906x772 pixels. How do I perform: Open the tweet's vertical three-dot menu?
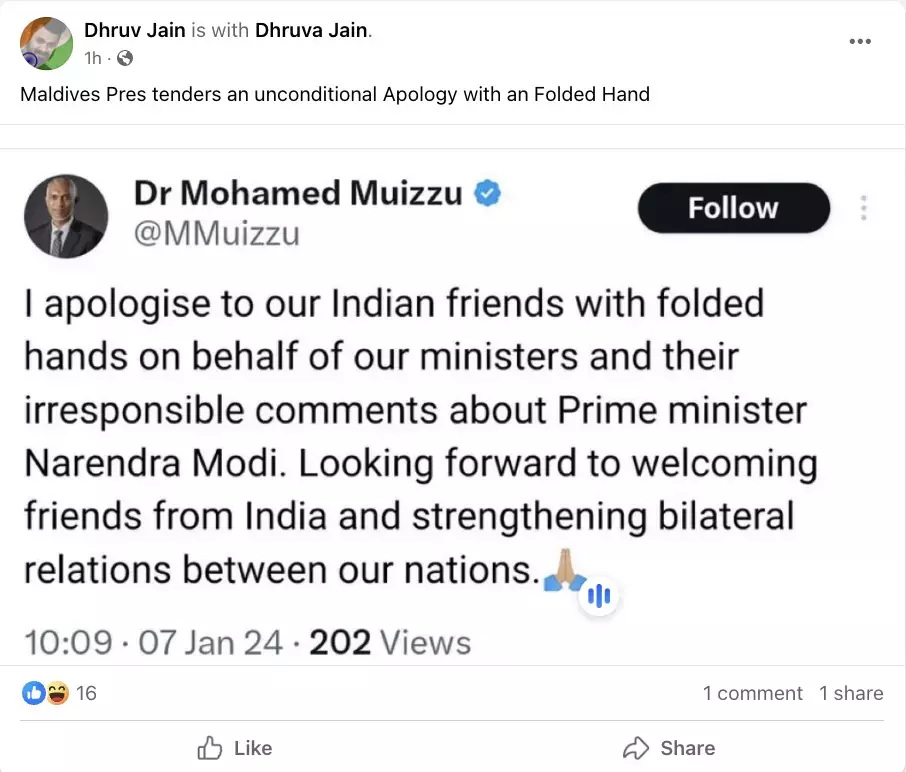[x=863, y=207]
